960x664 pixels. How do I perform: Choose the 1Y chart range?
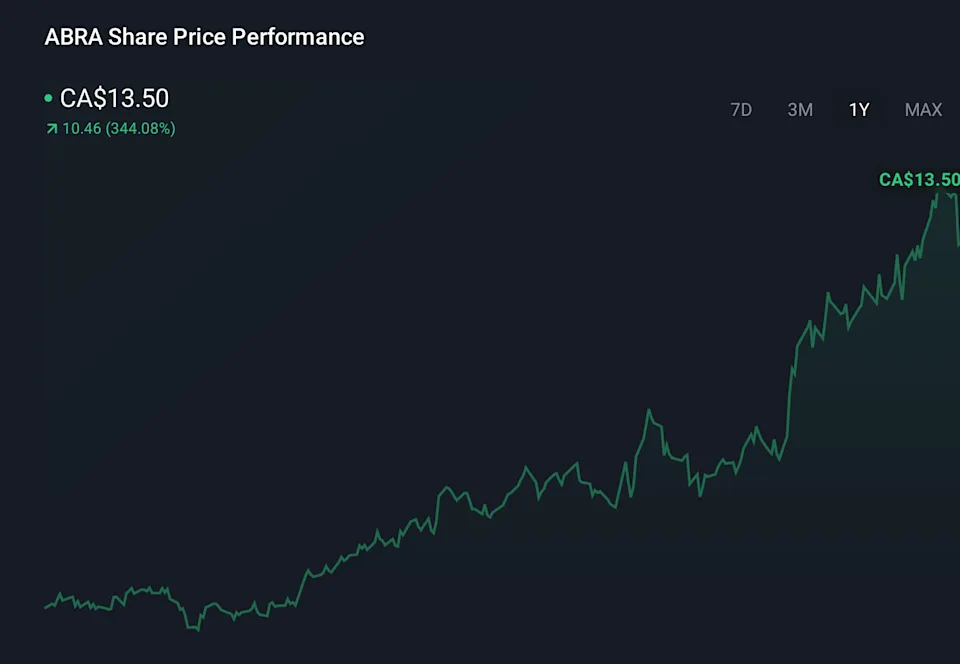(859, 110)
